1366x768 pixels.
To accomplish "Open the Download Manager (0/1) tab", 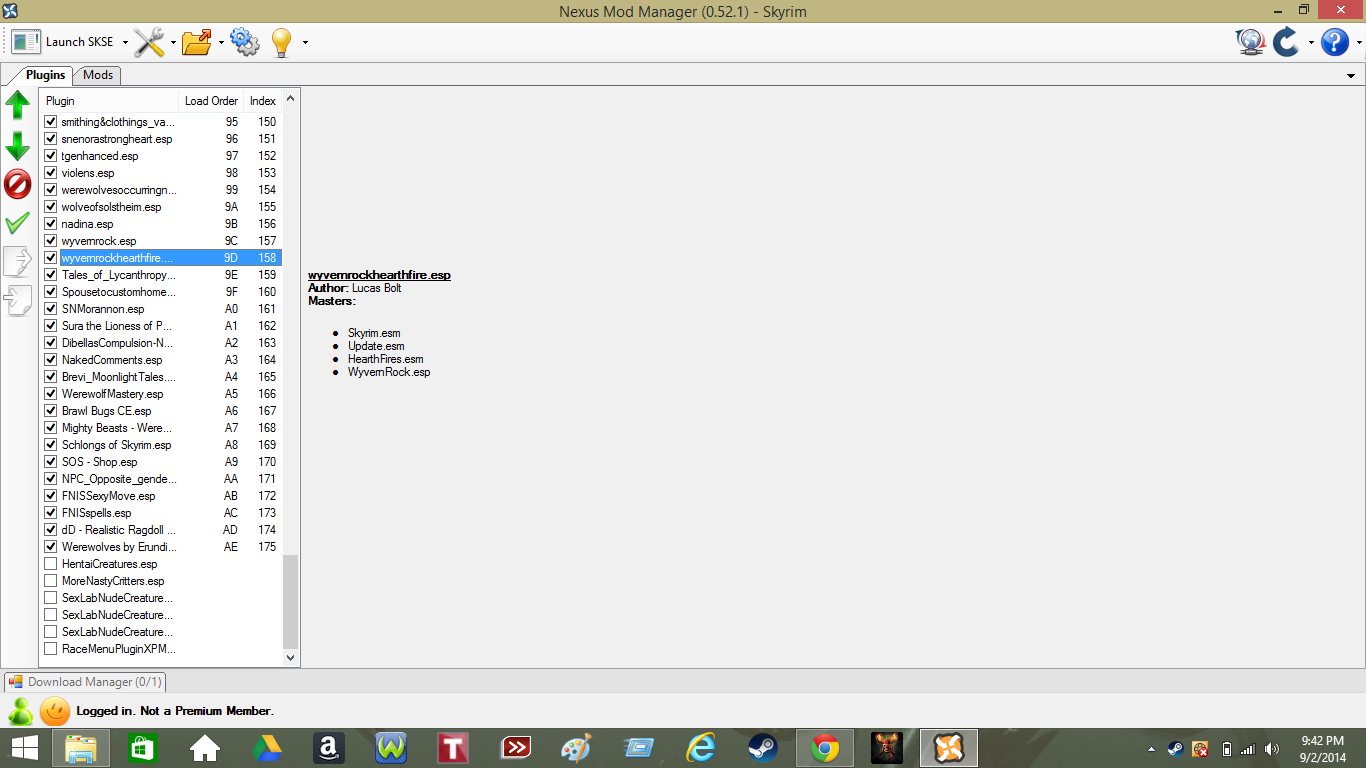I will 85,682.
